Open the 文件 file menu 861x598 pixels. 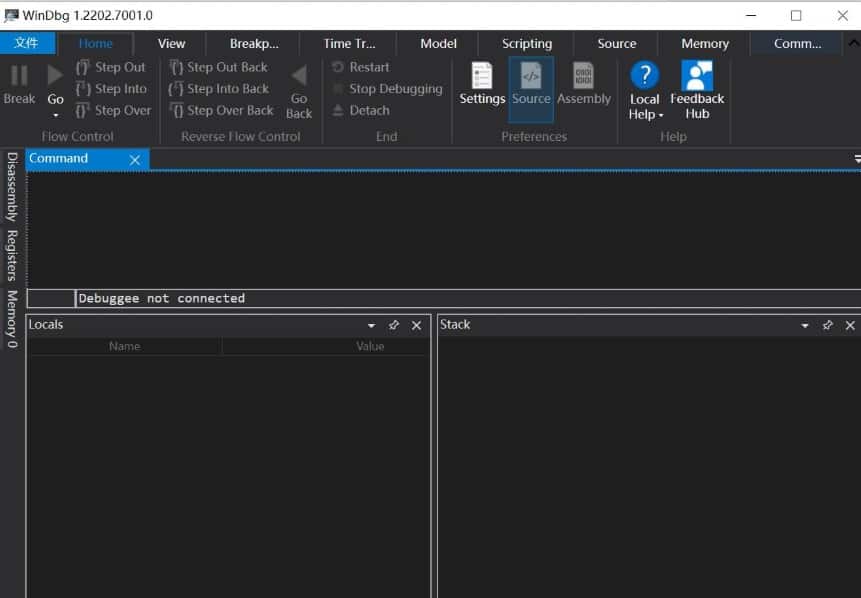pyautogui.click(x=27, y=43)
